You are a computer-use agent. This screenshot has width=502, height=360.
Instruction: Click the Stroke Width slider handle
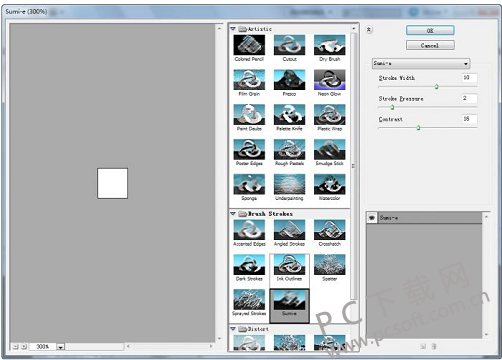pyautogui.click(x=436, y=87)
